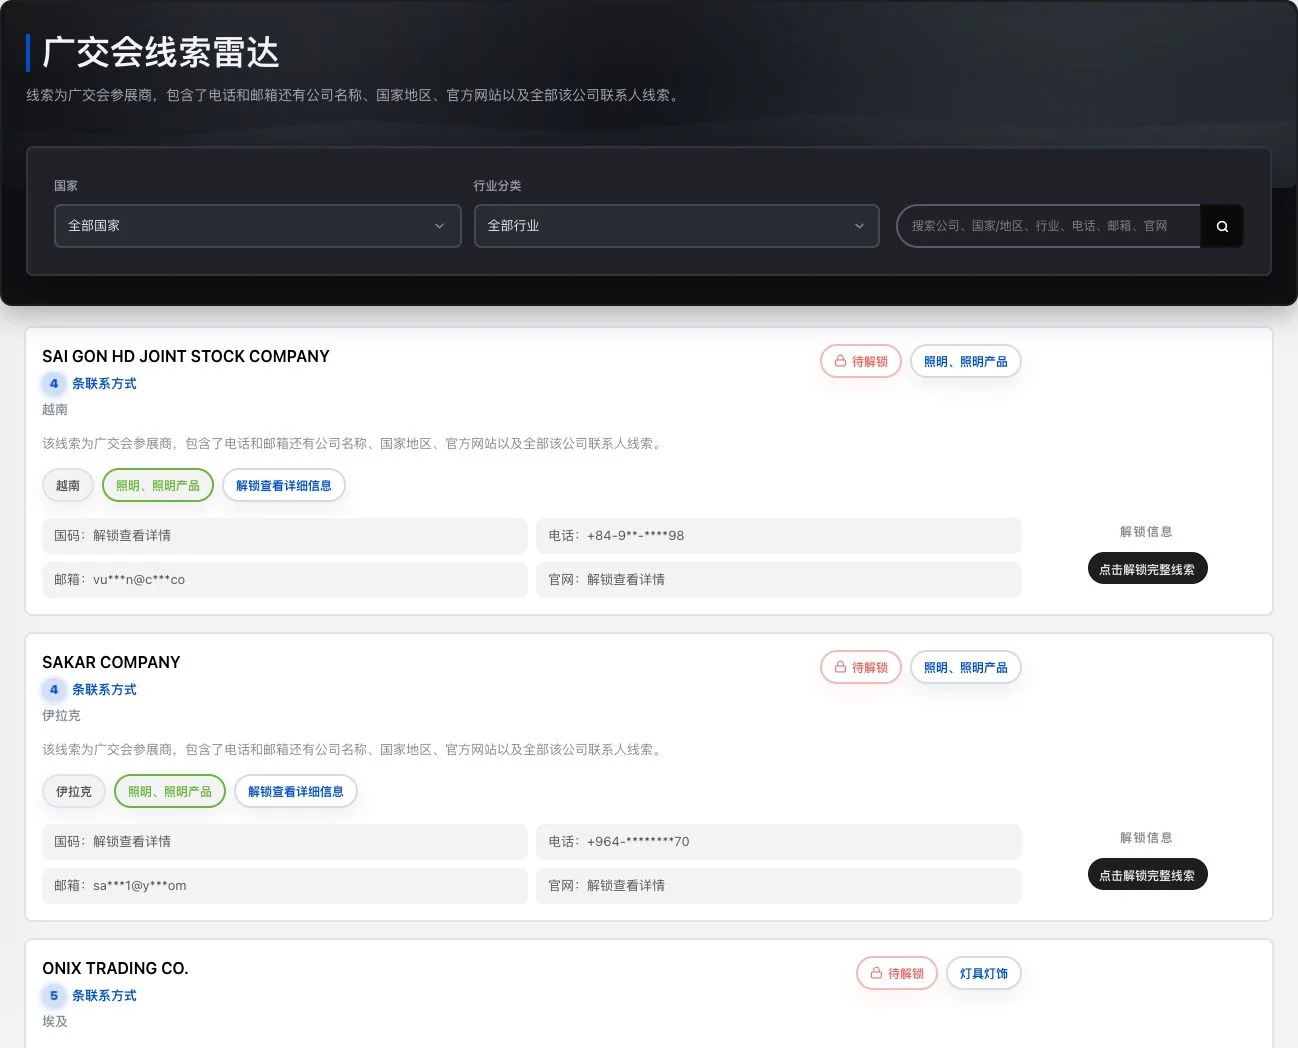The height and width of the screenshot is (1048, 1298).
Task: Click 4 条联系方式 under SAKAR COMPANY
Action: pyautogui.click(x=90, y=690)
